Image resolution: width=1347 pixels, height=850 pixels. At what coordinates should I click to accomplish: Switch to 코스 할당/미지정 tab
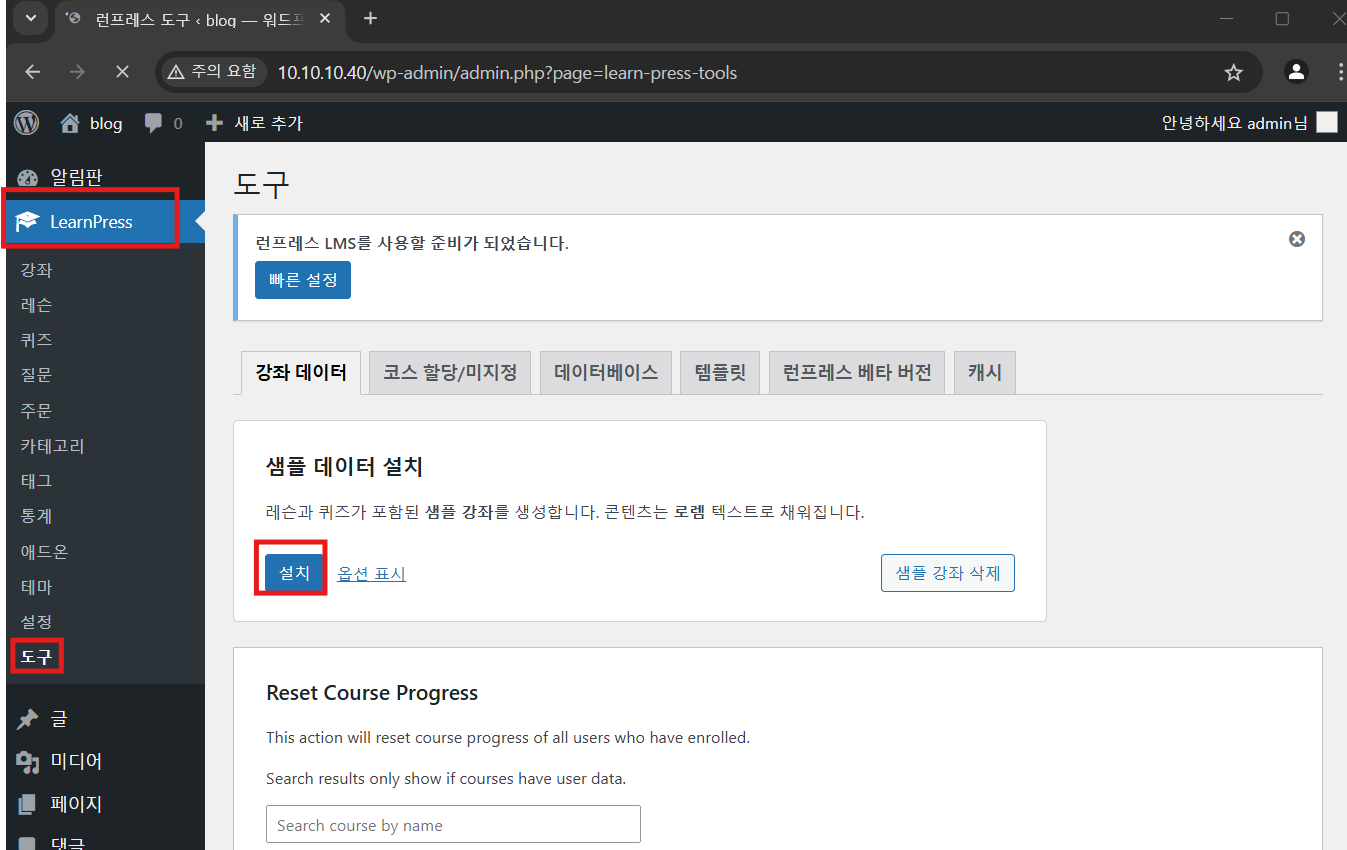click(450, 373)
